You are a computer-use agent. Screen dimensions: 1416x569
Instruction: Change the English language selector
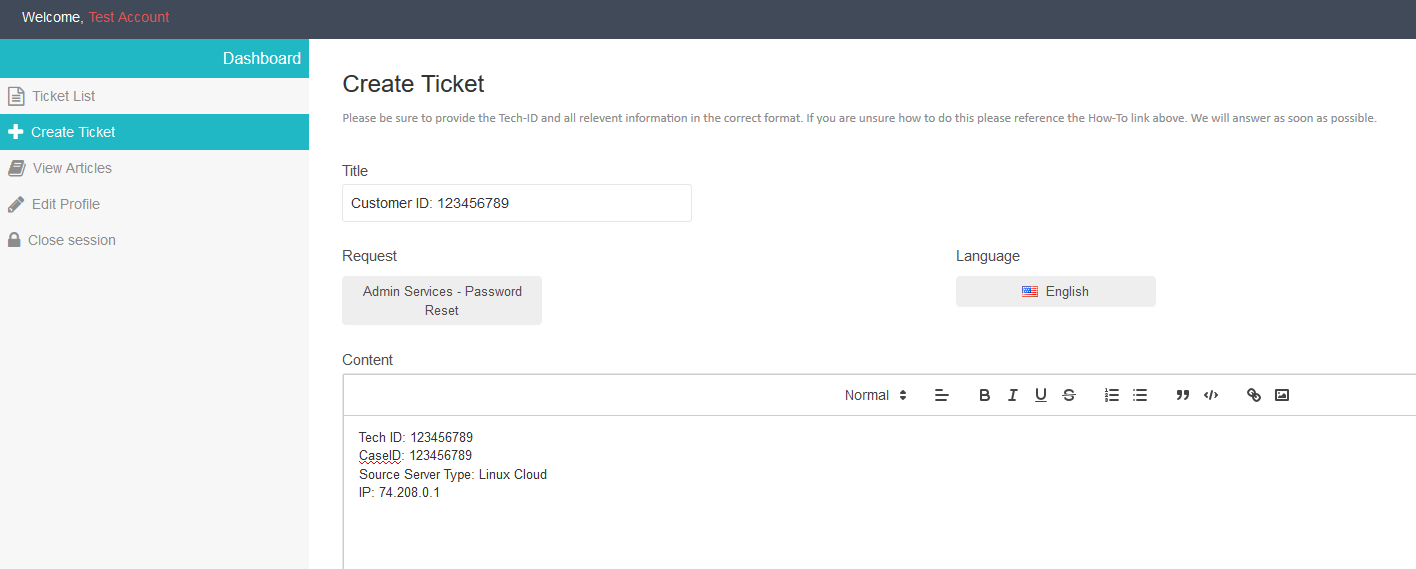coord(1055,292)
